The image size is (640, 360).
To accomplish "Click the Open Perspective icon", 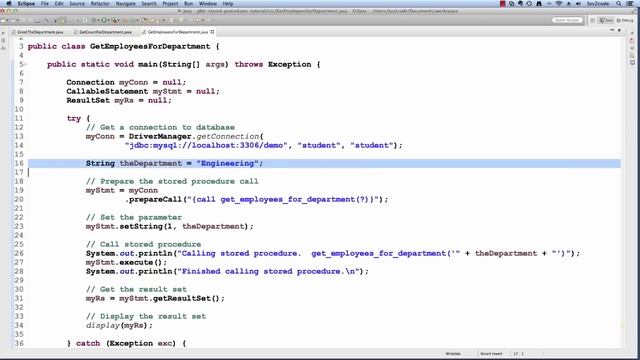I will [x=593, y=20].
